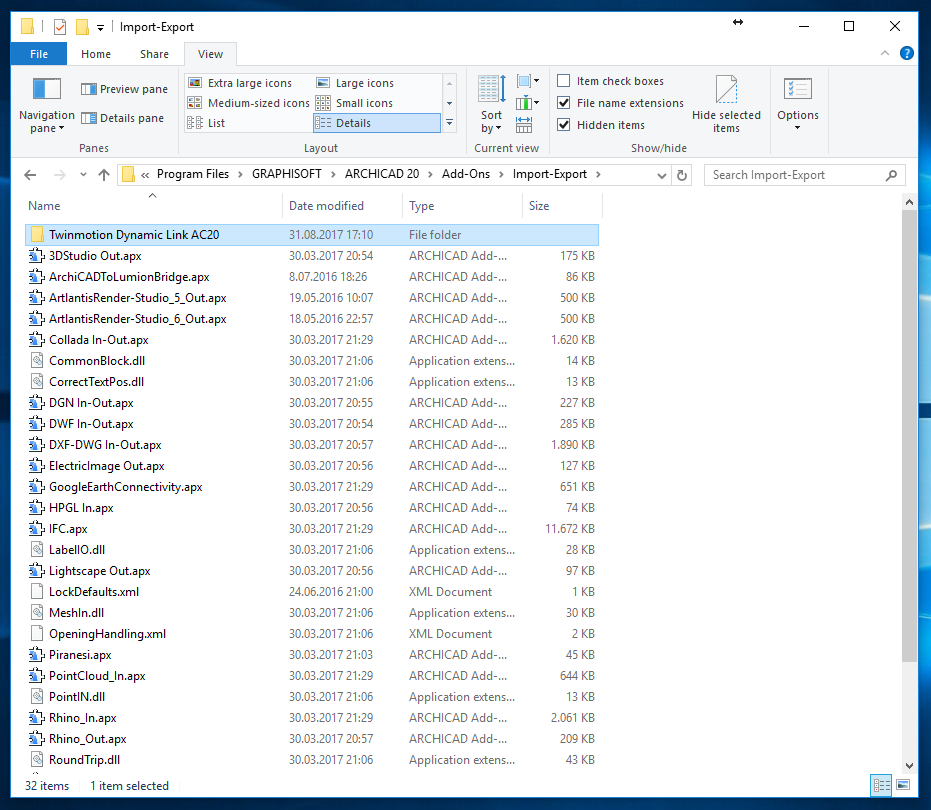The width and height of the screenshot is (931, 810).
Task: Size all columns to fit
Action: click(x=524, y=125)
